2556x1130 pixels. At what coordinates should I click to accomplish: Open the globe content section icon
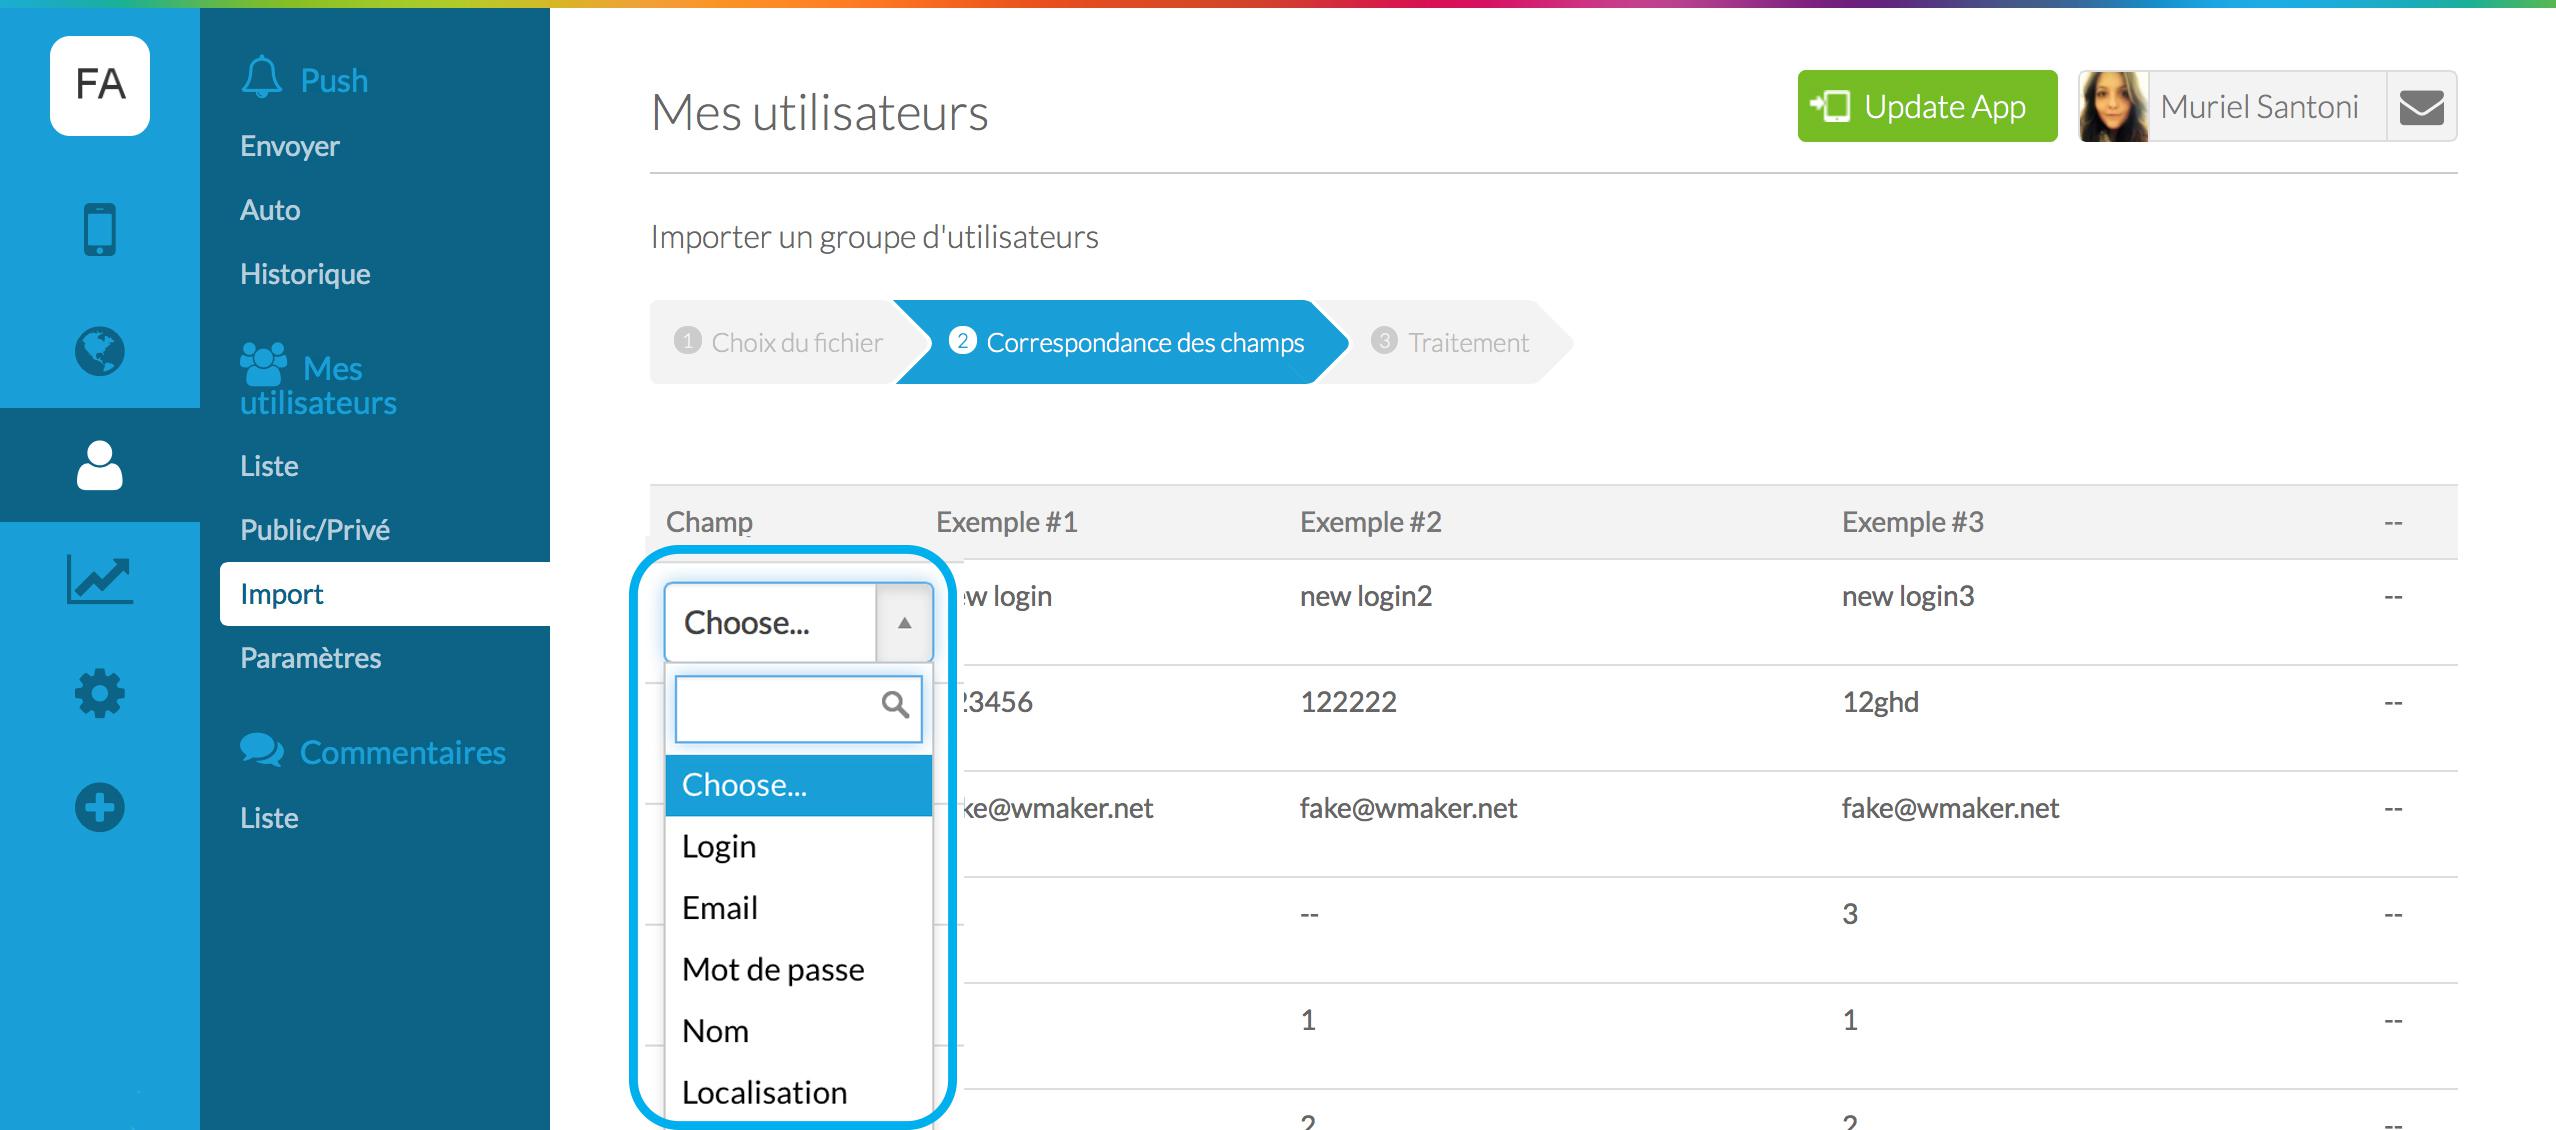(x=100, y=351)
